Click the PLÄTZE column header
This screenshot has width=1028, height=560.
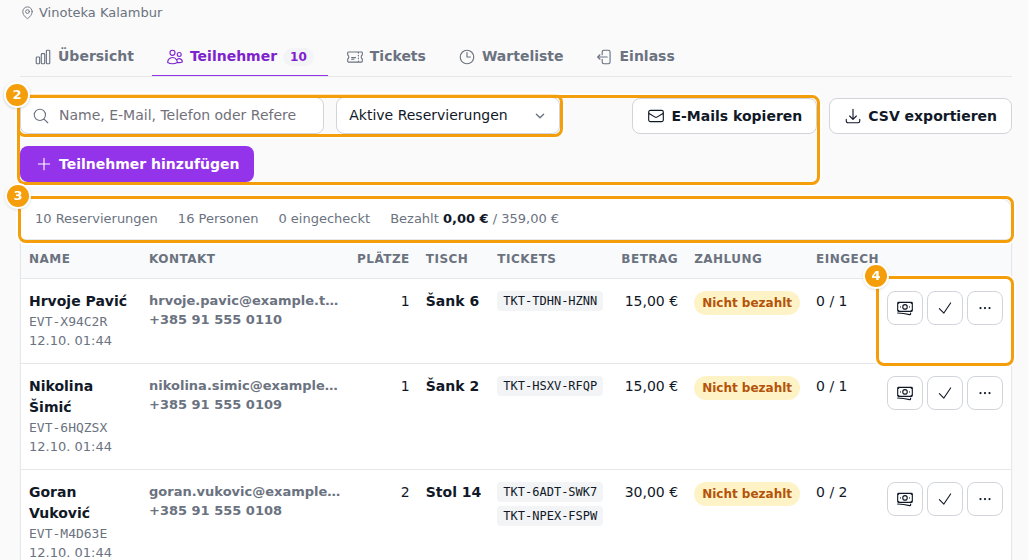[383, 259]
